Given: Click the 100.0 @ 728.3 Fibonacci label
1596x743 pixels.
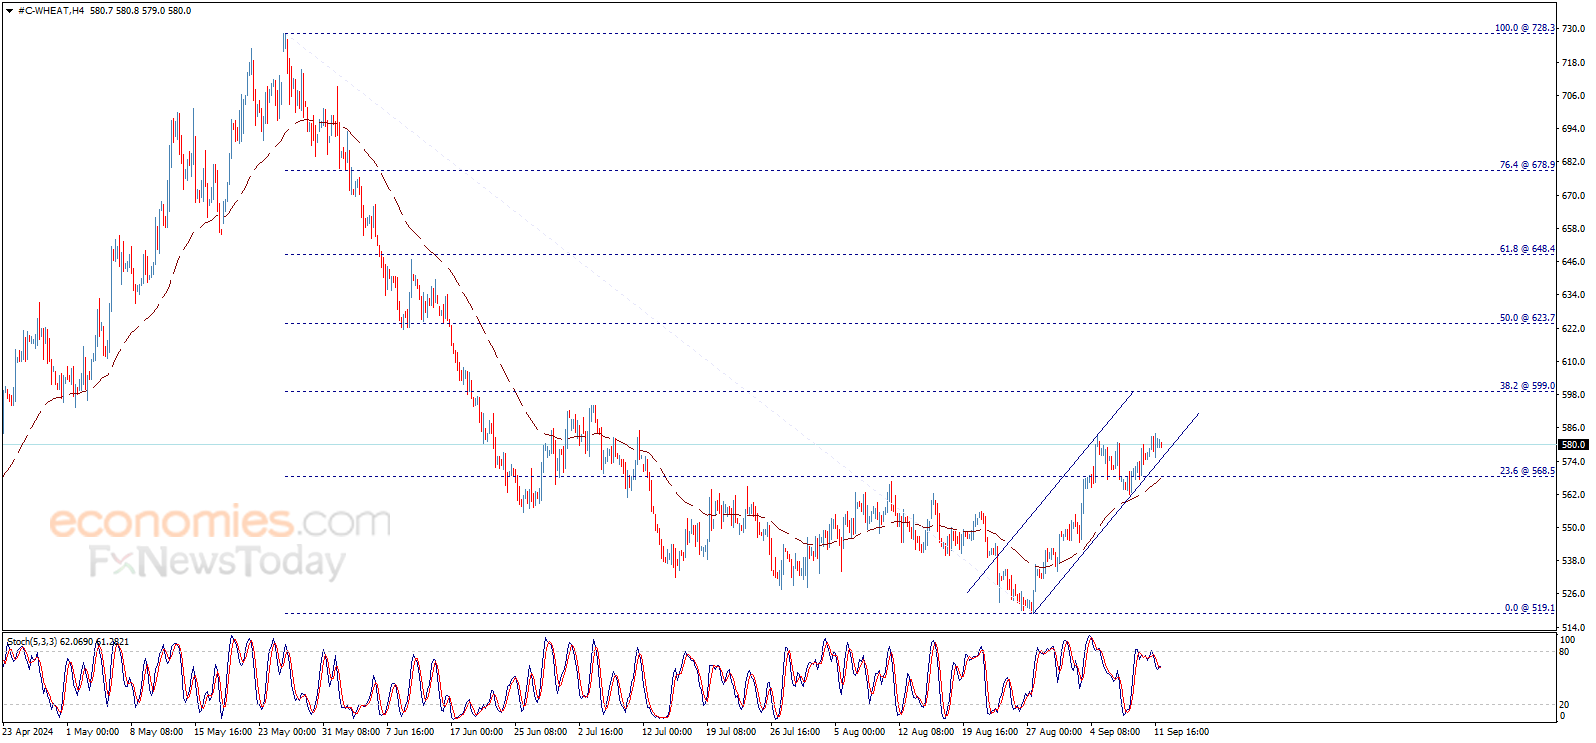Looking at the screenshot, I should pyautogui.click(x=1525, y=28).
